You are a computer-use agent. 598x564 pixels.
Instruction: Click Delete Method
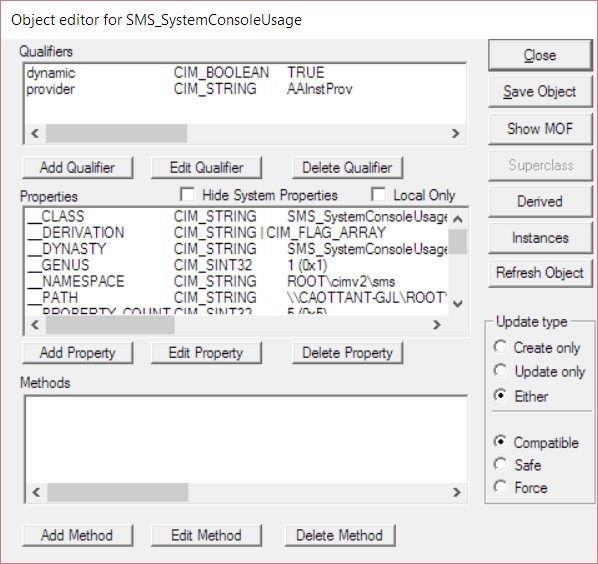click(x=340, y=535)
